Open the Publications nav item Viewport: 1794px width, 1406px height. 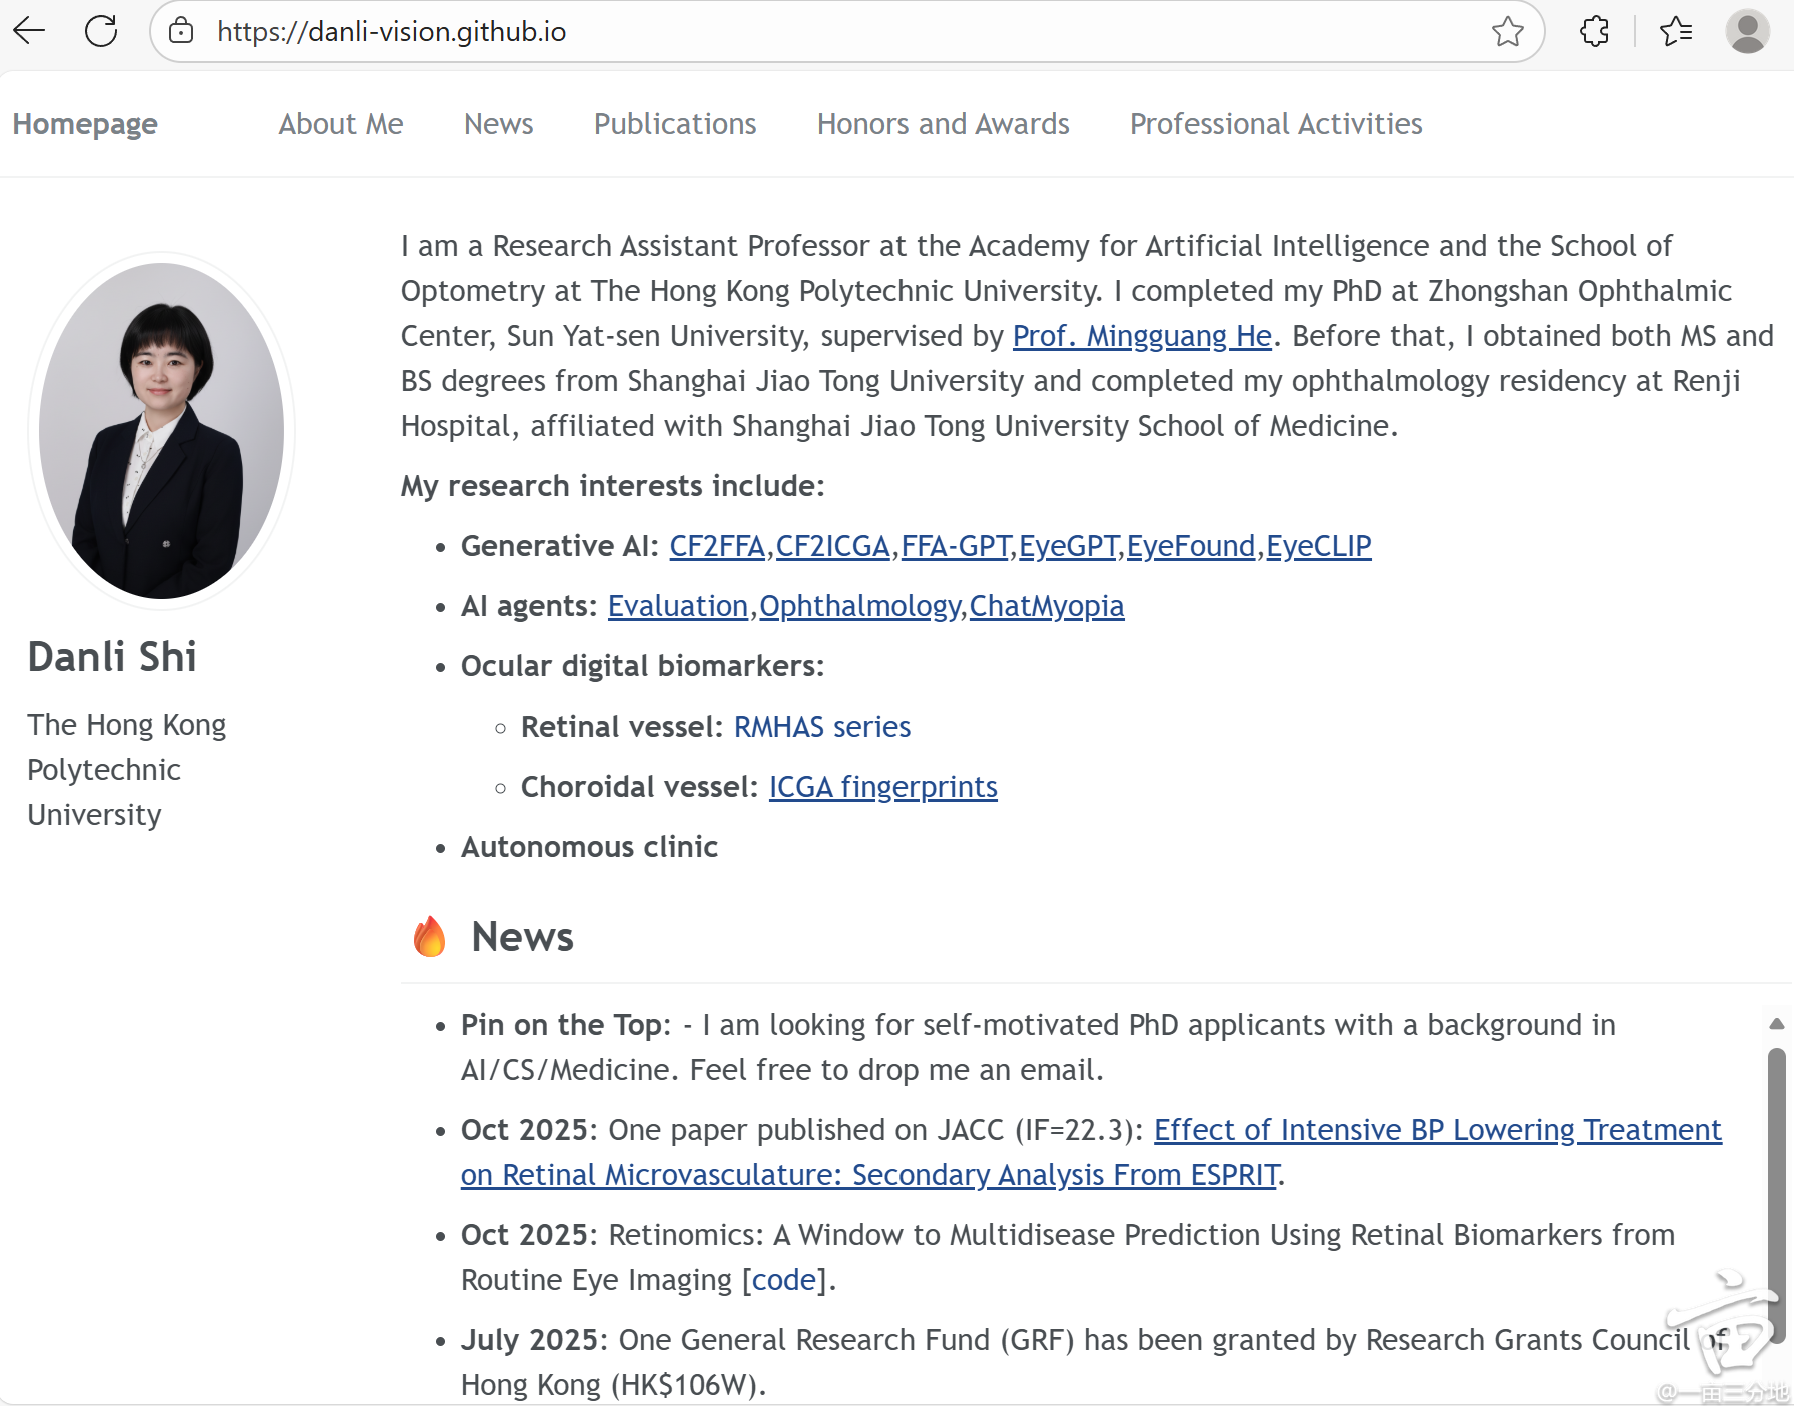point(675,124)
